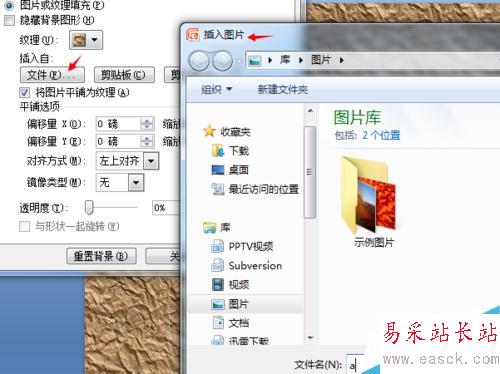This screenshot has width=500, height=374.
Task: Click navigation pane scroll up arrow
Action: tap(310, 111)
